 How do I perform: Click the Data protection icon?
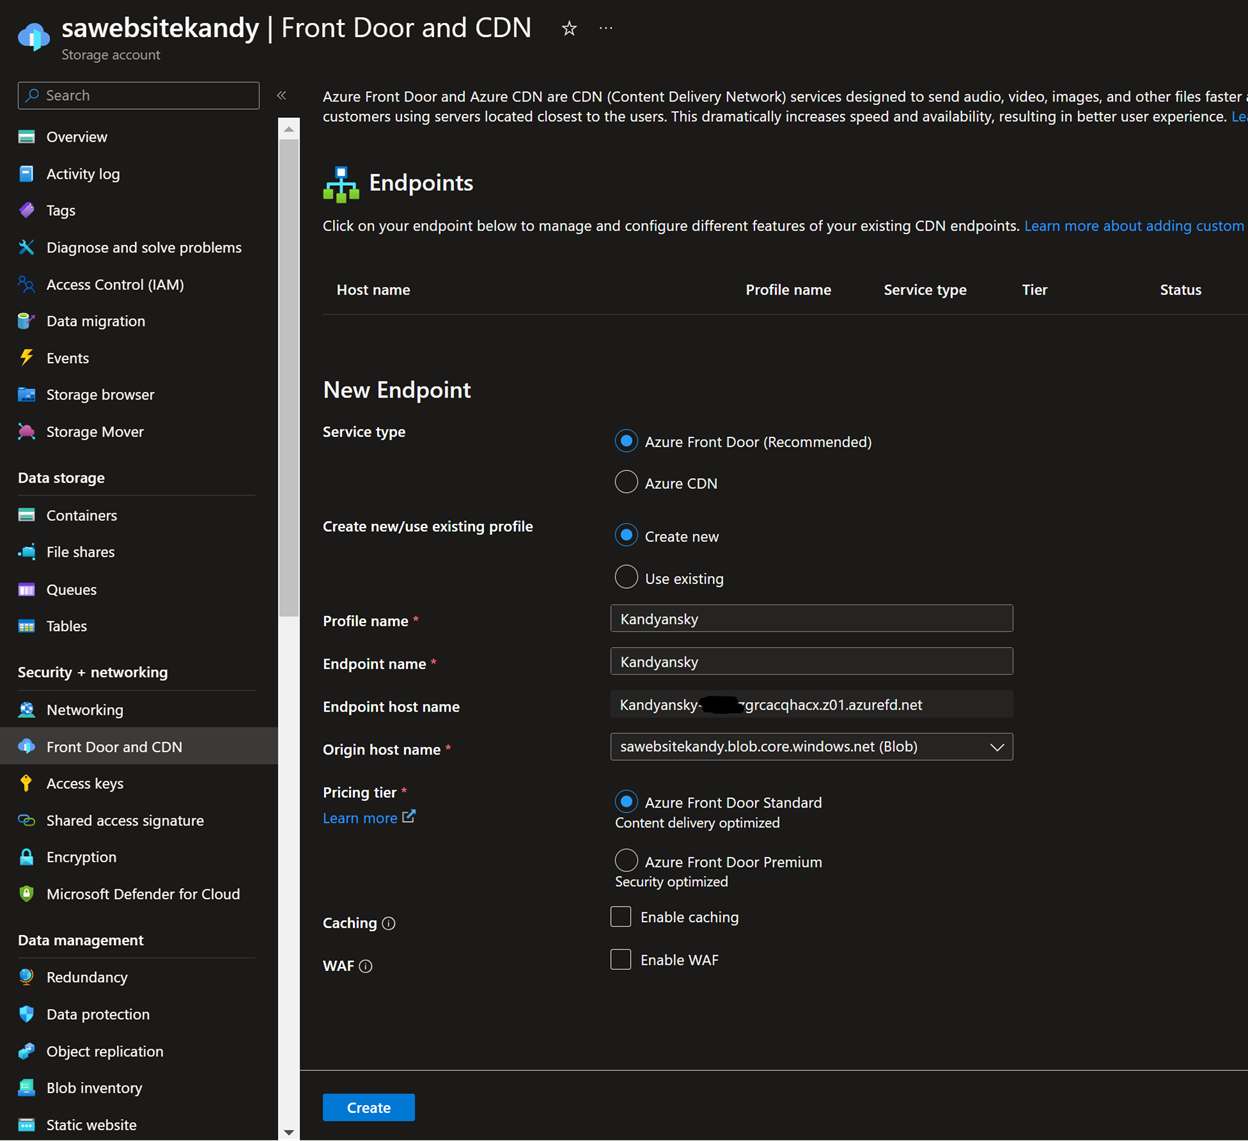click(27, 1014)
